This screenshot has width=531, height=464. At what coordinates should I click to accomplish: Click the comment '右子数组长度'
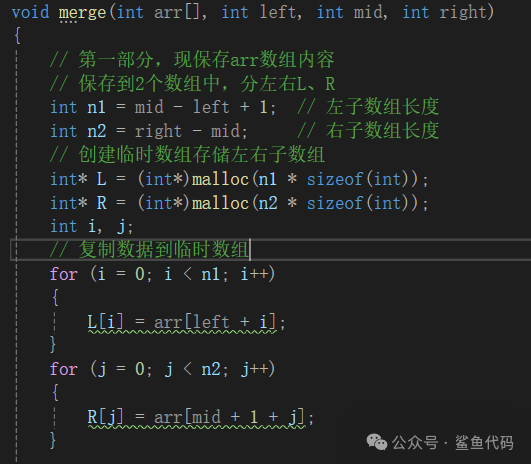368,131
